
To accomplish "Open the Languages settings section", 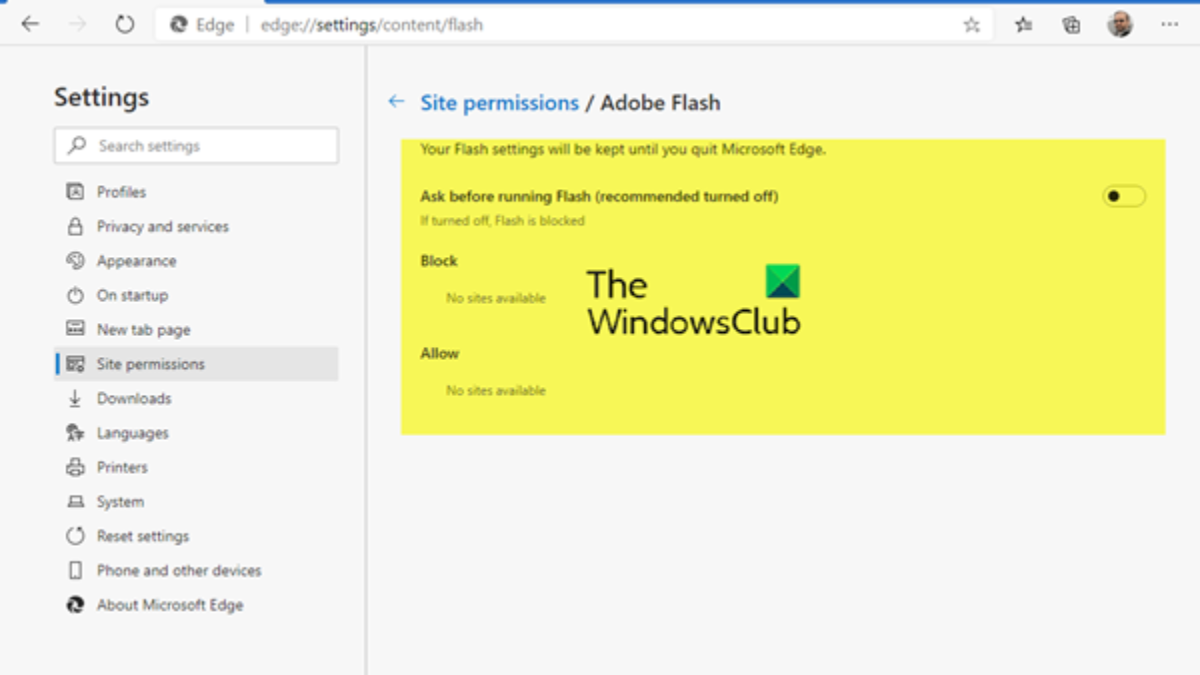I will click(x=197, y=433).
